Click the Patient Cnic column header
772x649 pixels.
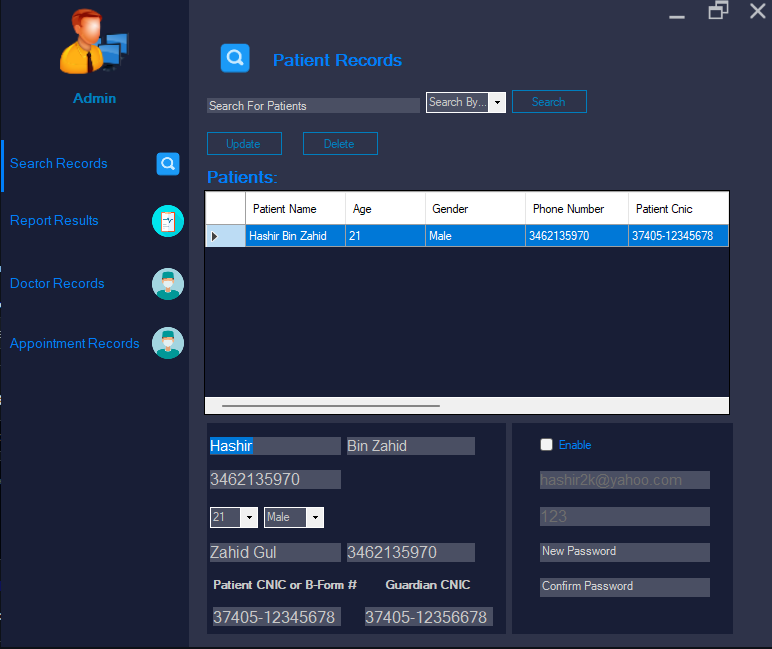[x=678, y=209]
